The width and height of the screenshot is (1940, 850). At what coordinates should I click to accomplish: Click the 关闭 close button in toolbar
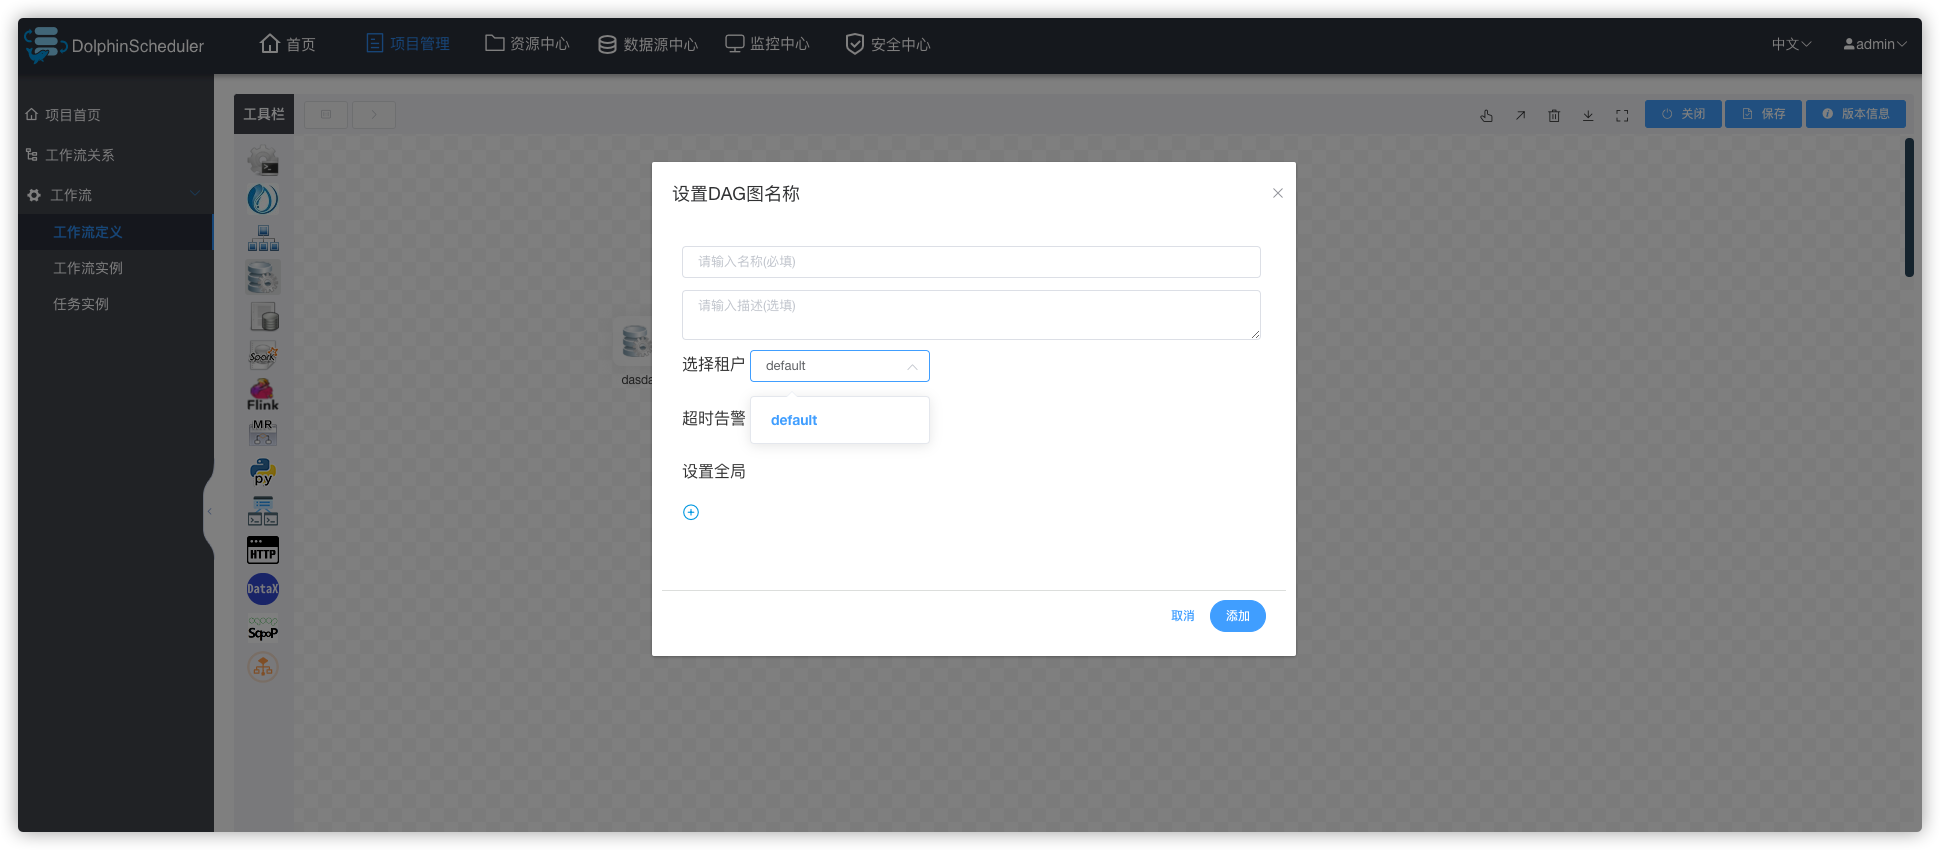(1683, 114)
